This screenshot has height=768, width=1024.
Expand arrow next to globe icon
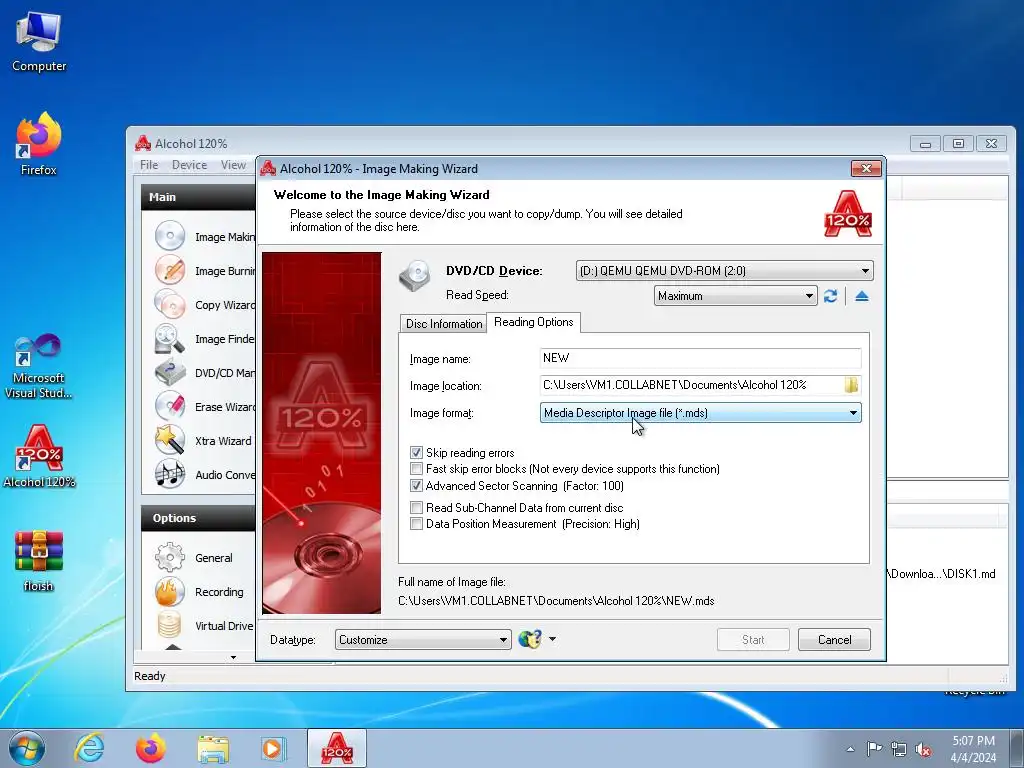coord(552,639)
